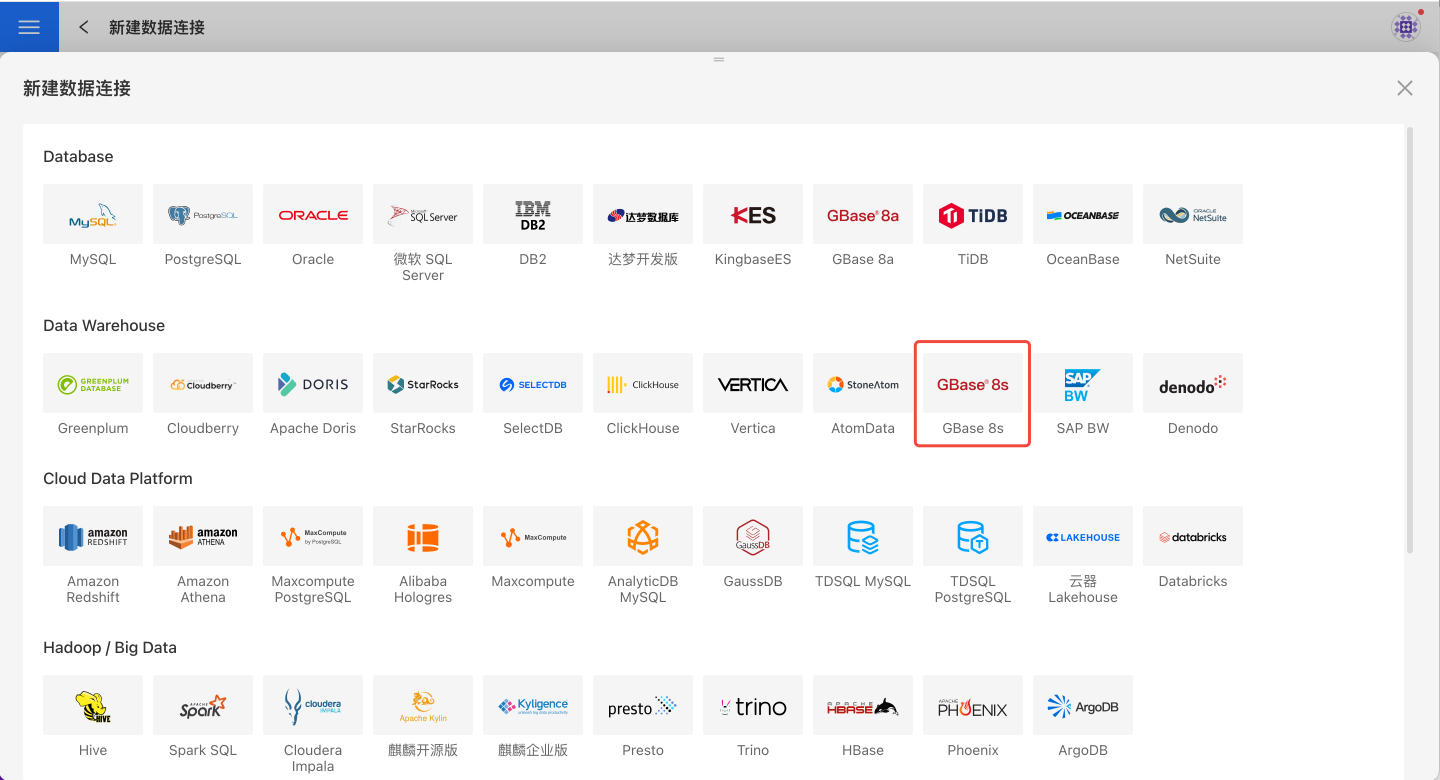Pick the Hive big data connector
The image size is (1440, 780).
pos(93,706)
